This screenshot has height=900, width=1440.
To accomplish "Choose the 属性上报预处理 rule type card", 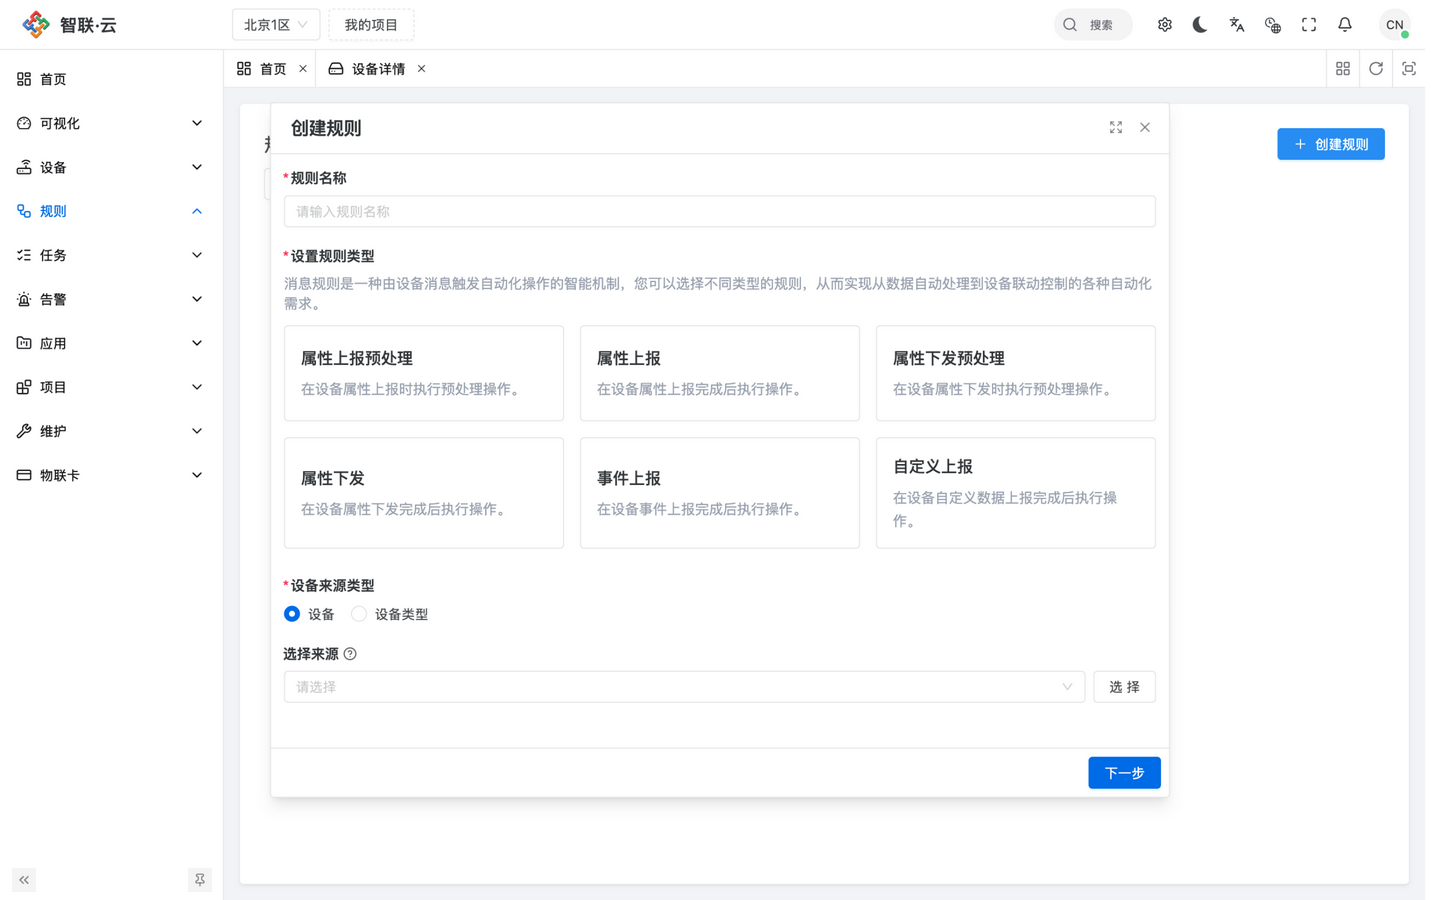I will pyautogui.click(x=424, y=373).
